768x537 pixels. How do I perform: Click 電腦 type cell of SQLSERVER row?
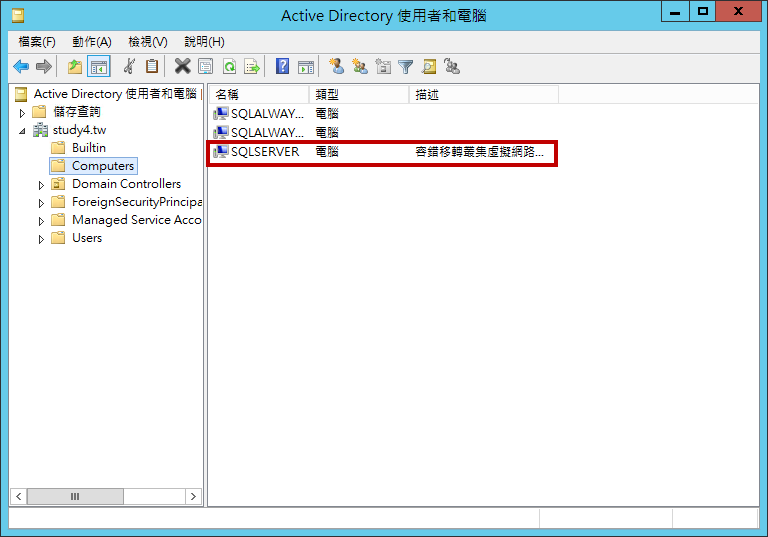[x=327, y=152]
